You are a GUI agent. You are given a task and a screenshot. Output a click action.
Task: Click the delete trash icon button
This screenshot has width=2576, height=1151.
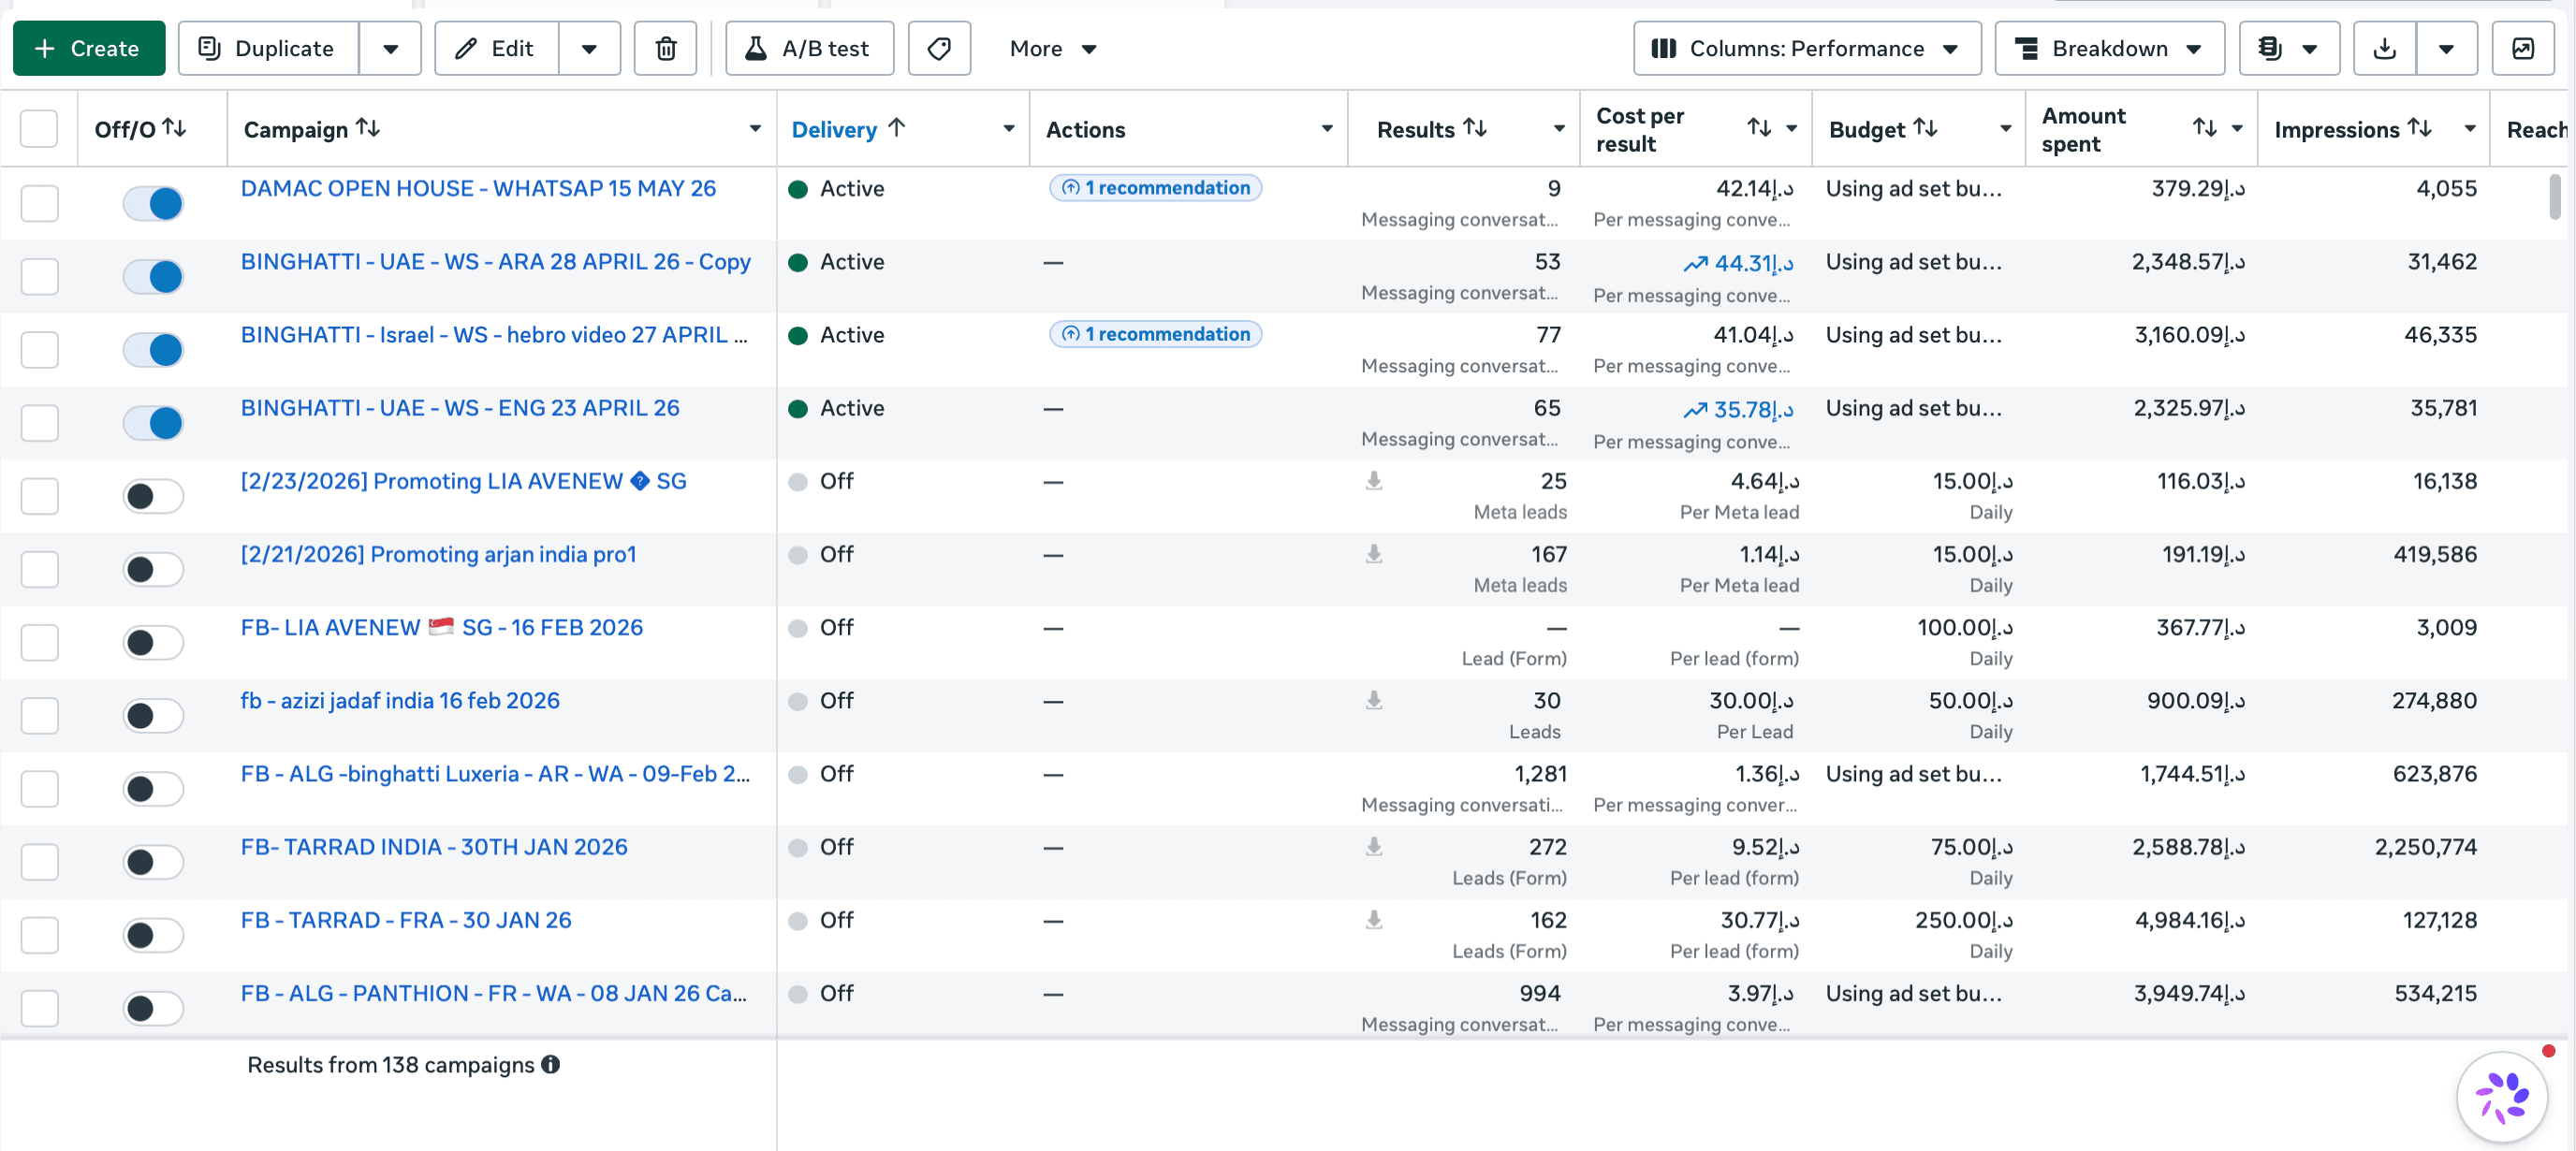(x=665, y=48)
